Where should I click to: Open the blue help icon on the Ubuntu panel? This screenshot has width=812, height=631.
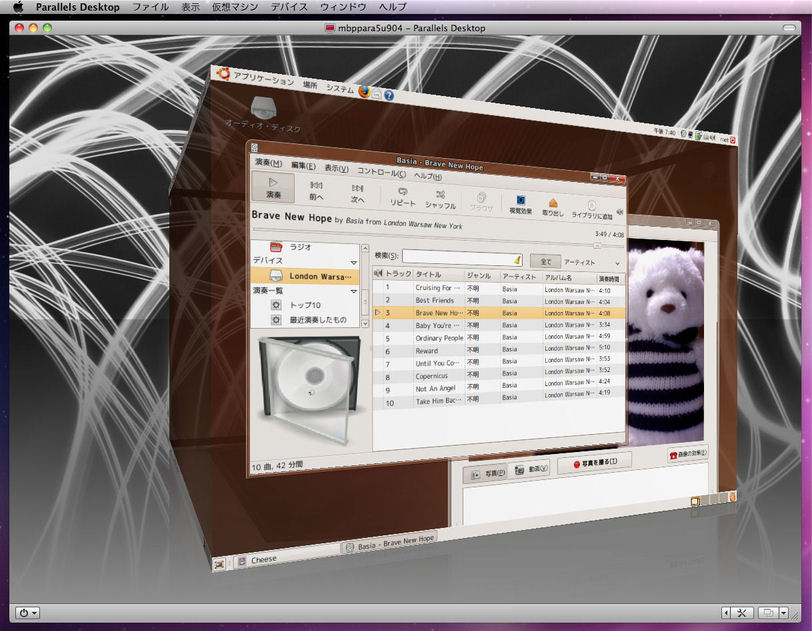point(388,95)
